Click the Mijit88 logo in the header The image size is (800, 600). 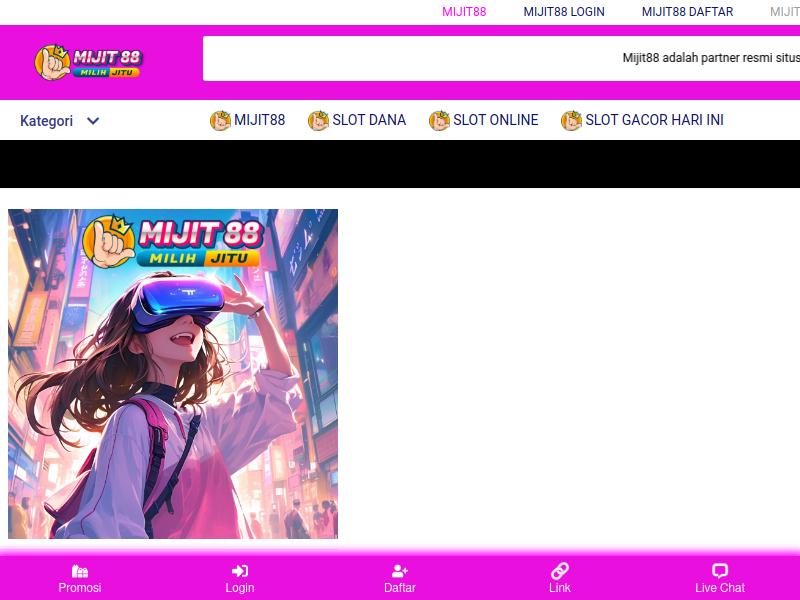click(89, 62)
